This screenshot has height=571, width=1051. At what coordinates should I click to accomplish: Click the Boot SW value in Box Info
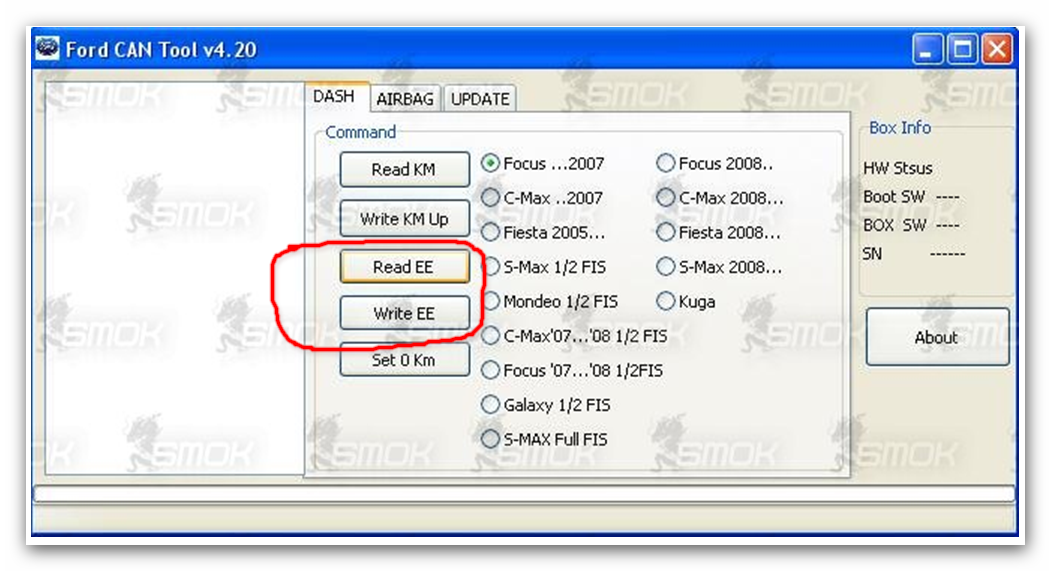[947, 198]
